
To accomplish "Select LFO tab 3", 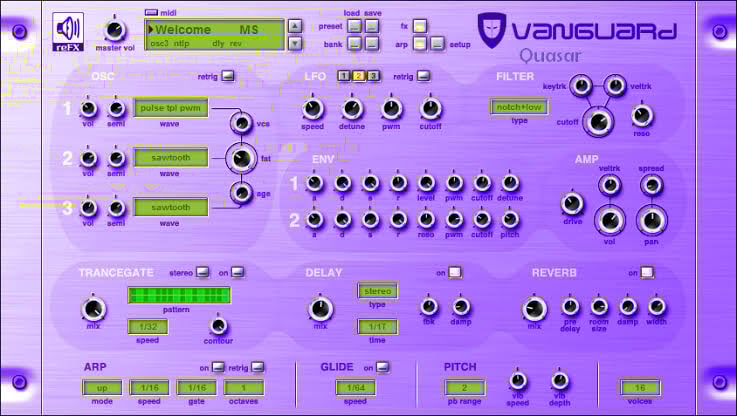I will tap(373, 76).
